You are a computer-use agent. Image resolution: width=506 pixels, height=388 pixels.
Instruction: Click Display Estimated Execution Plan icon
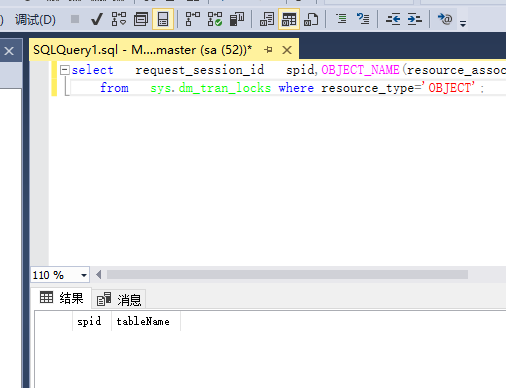(x=119, y=19)
